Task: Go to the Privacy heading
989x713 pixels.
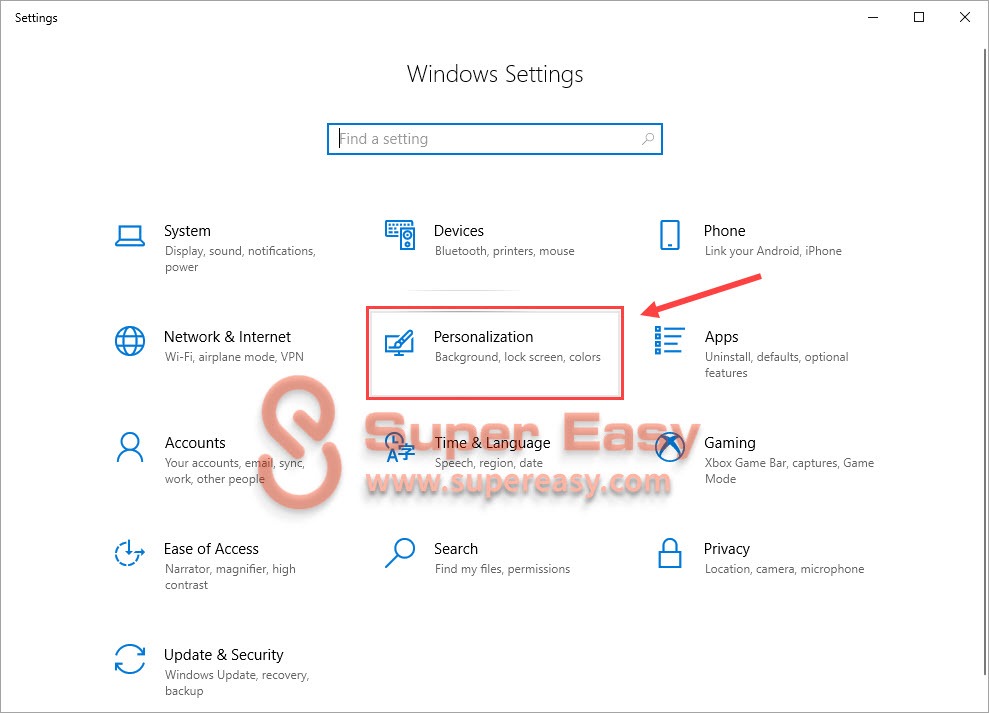Action: point(727,549)
